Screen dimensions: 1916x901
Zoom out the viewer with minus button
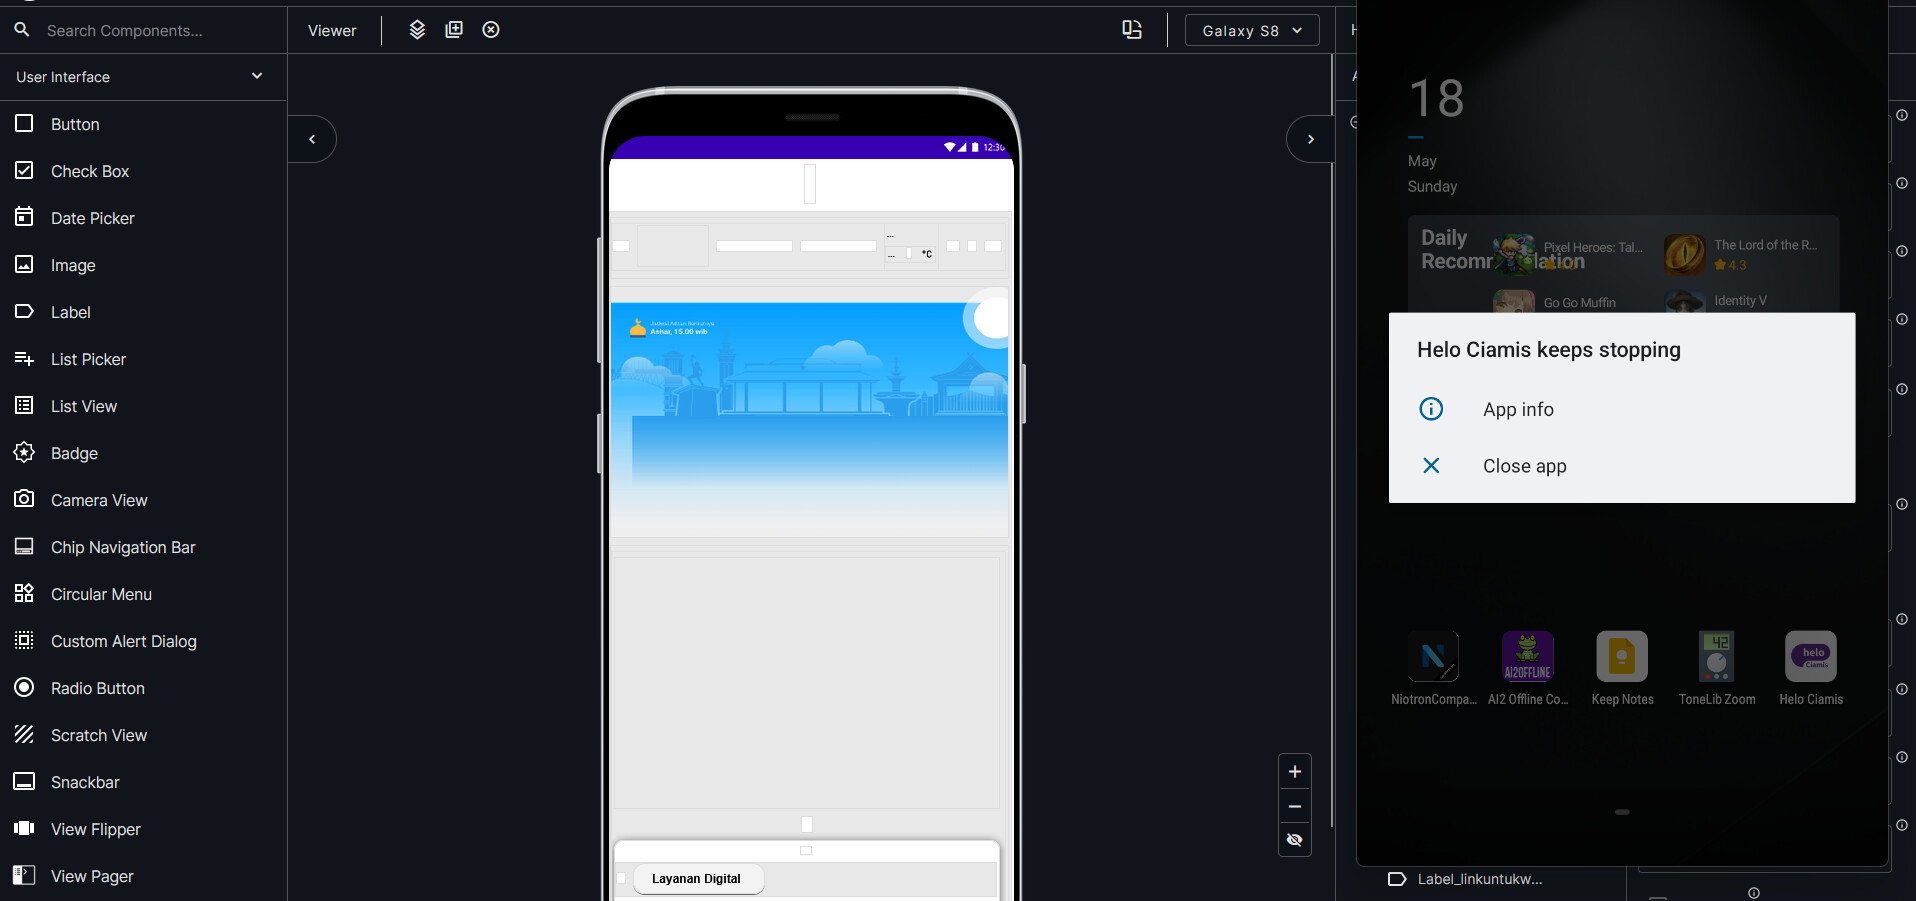(1295, 806)
